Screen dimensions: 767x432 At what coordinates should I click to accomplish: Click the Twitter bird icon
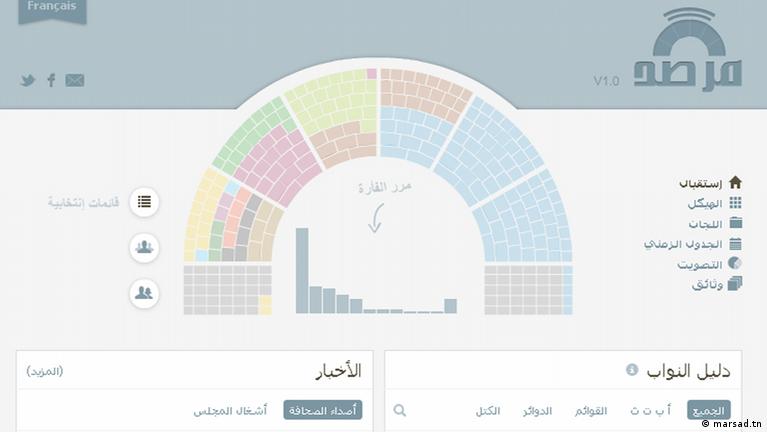pyautogui.click(x=28, y=81)
